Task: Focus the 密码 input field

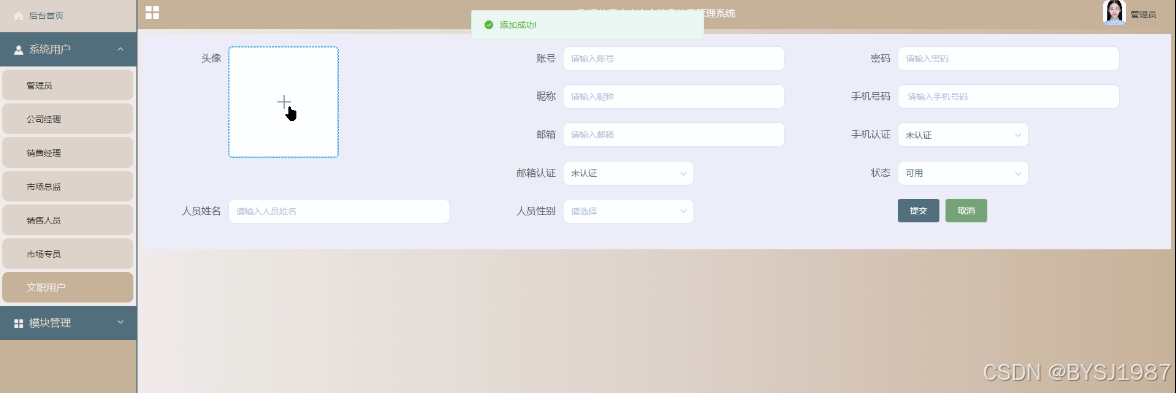Action: coord(1009,58)
